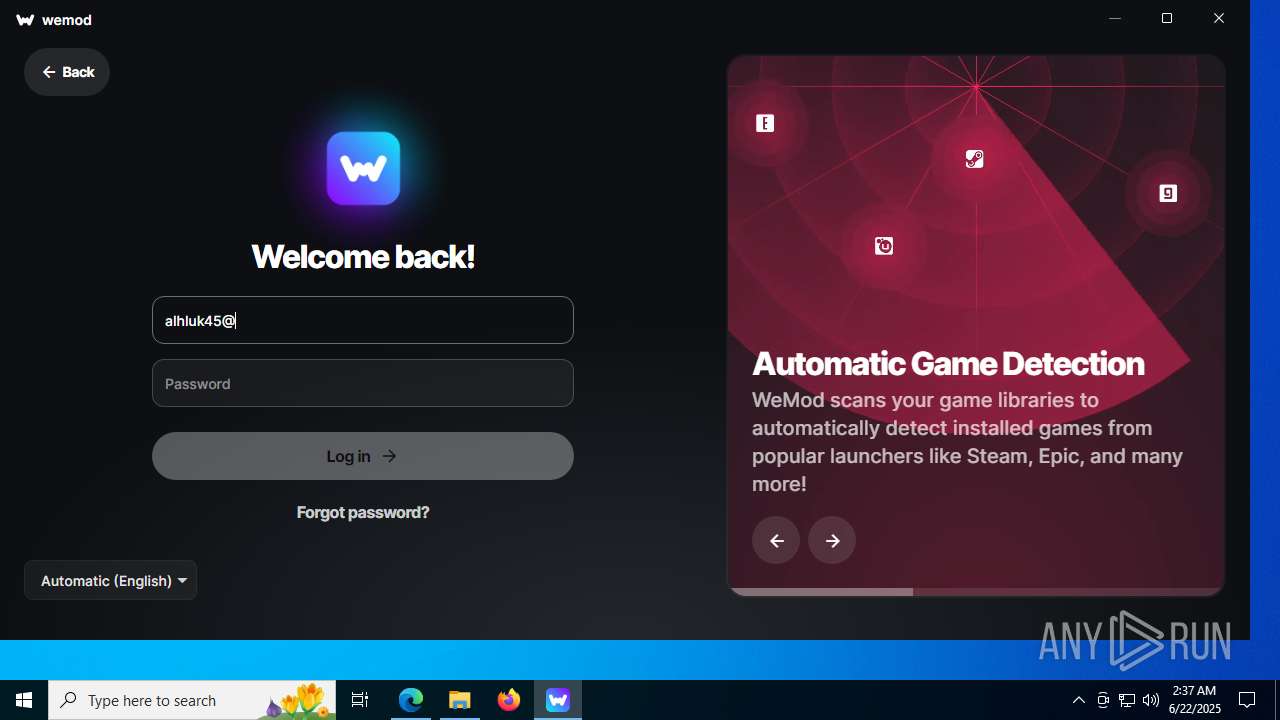Open the clock showing 2:37 AM
1280x720 pixels.
pos(1194,700)
